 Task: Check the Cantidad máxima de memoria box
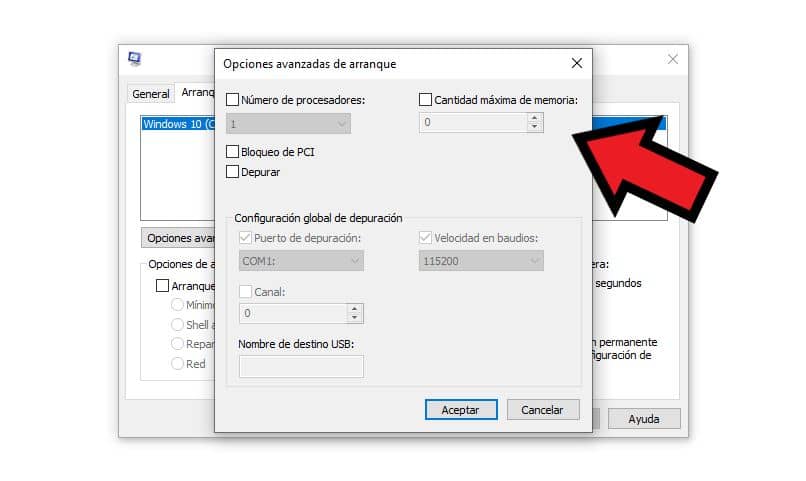pos(425,100)
